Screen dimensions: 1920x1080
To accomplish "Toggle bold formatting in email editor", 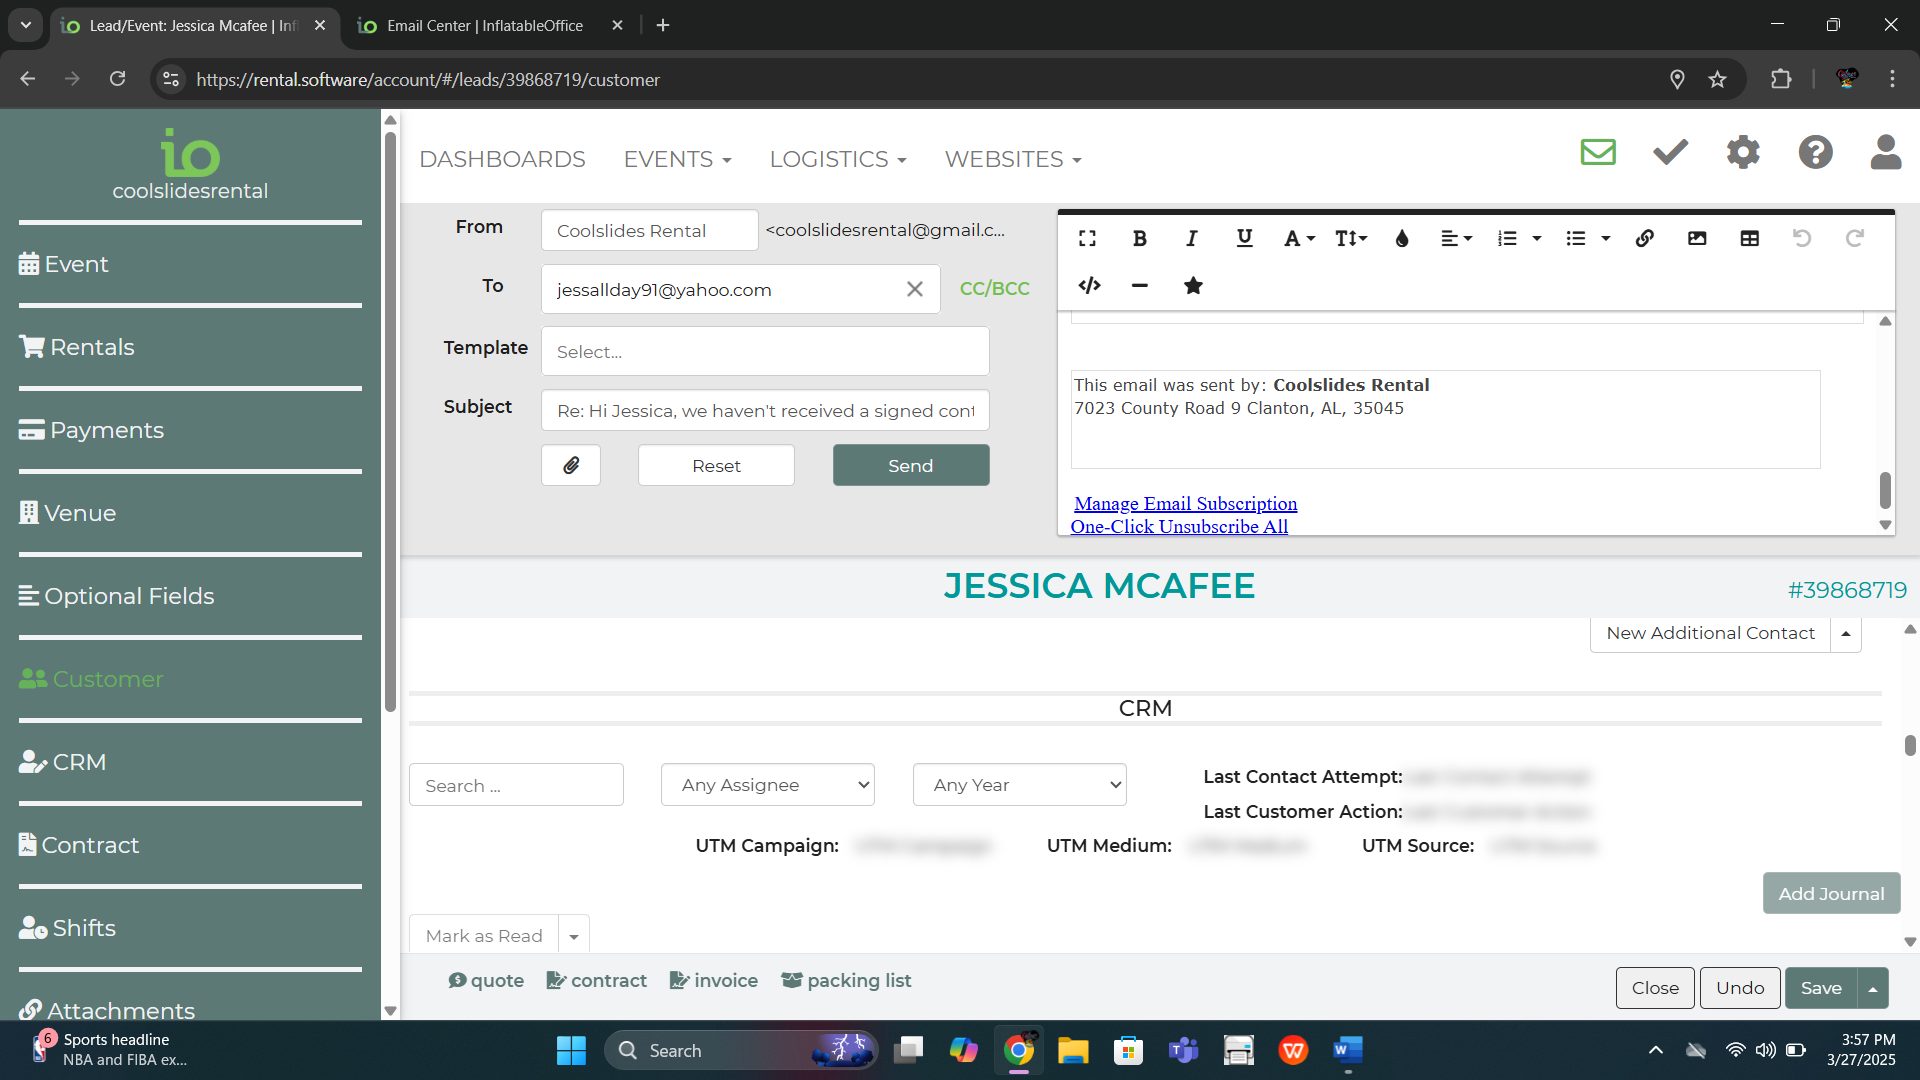I will pyautogui.click(x=1139, y=239).
